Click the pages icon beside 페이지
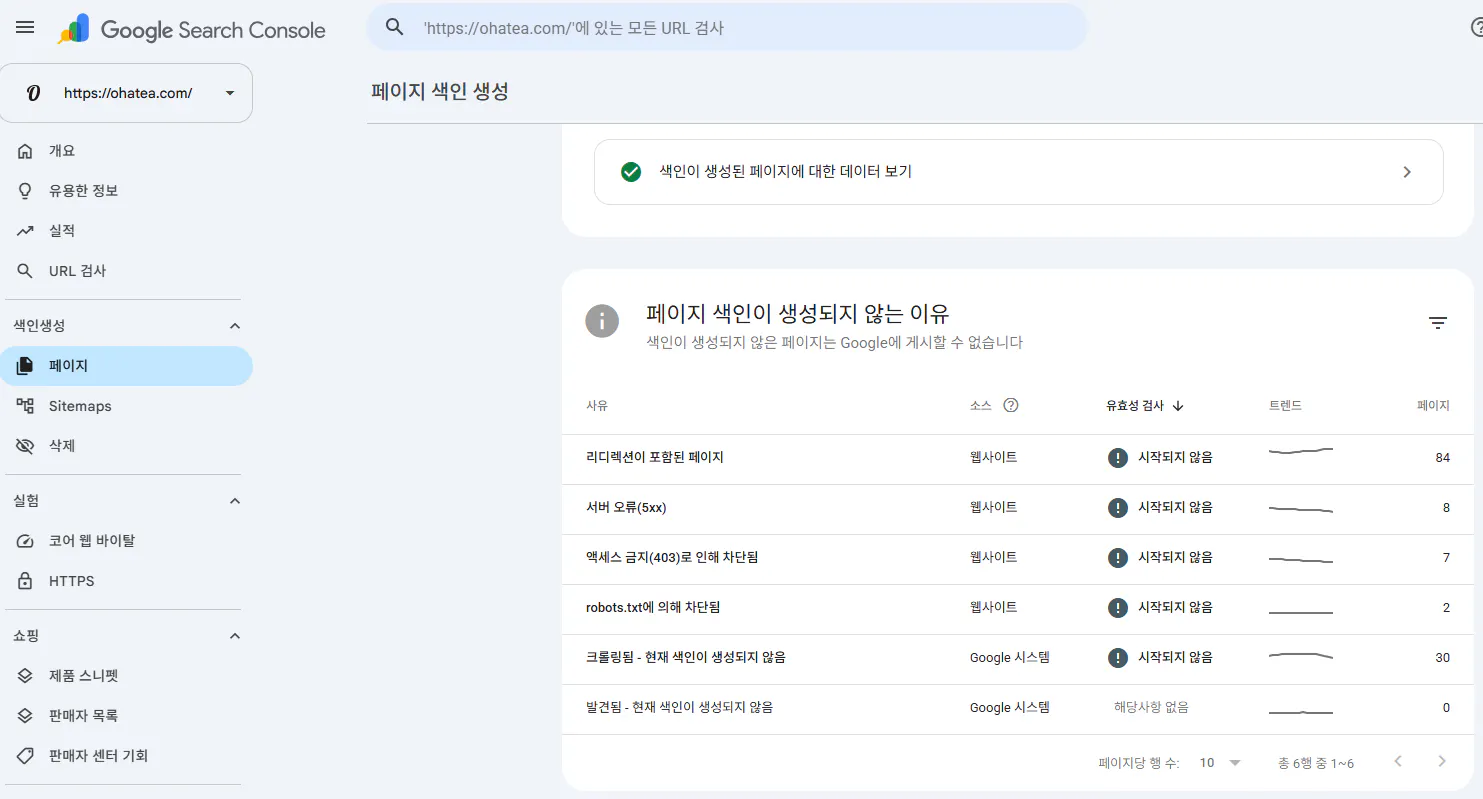The image size is (1483, 799). click(26, 366)
